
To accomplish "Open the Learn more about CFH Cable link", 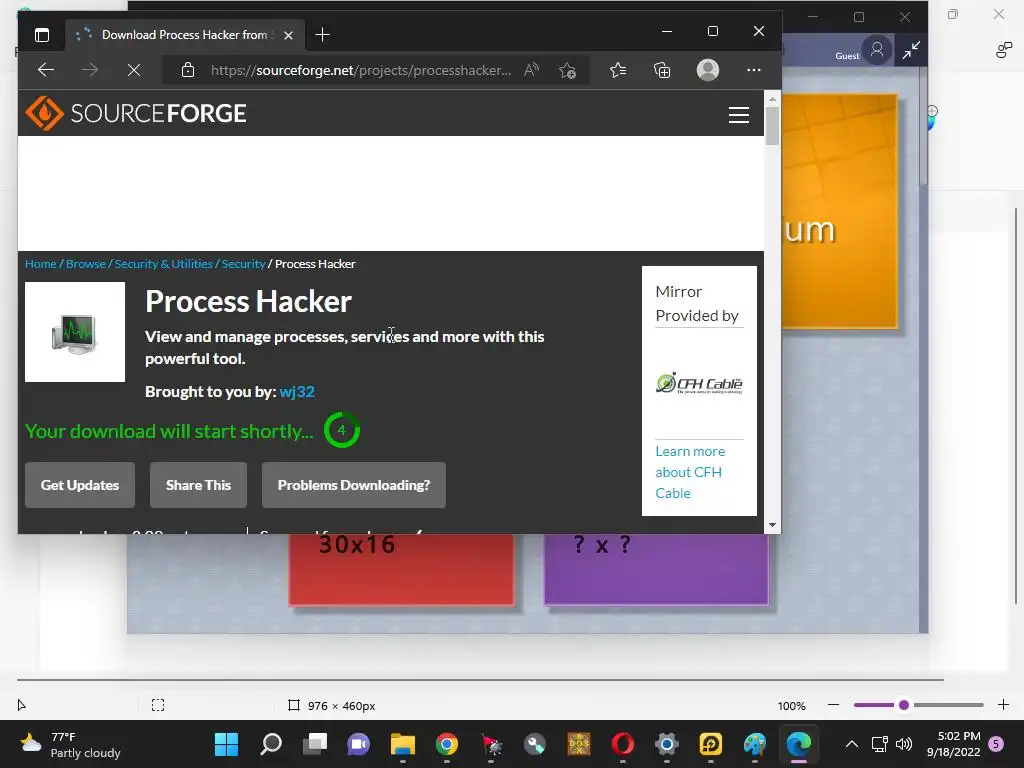I will pyautogui.click(x=690, y=472).
